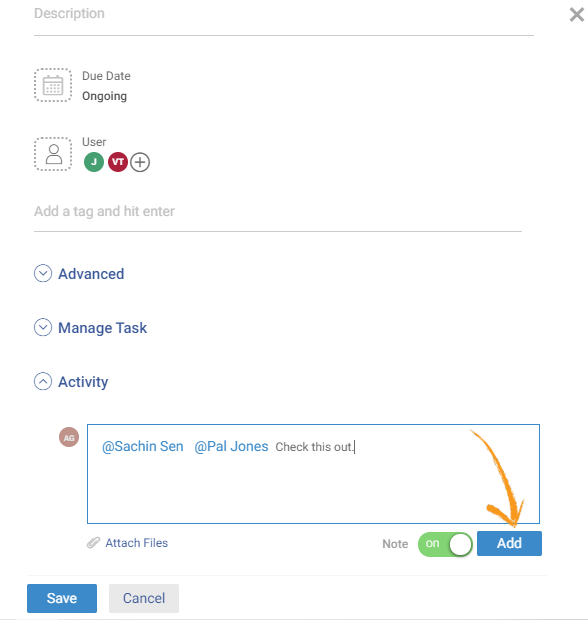
Task: Save the task changes
Action: (62, 598)
